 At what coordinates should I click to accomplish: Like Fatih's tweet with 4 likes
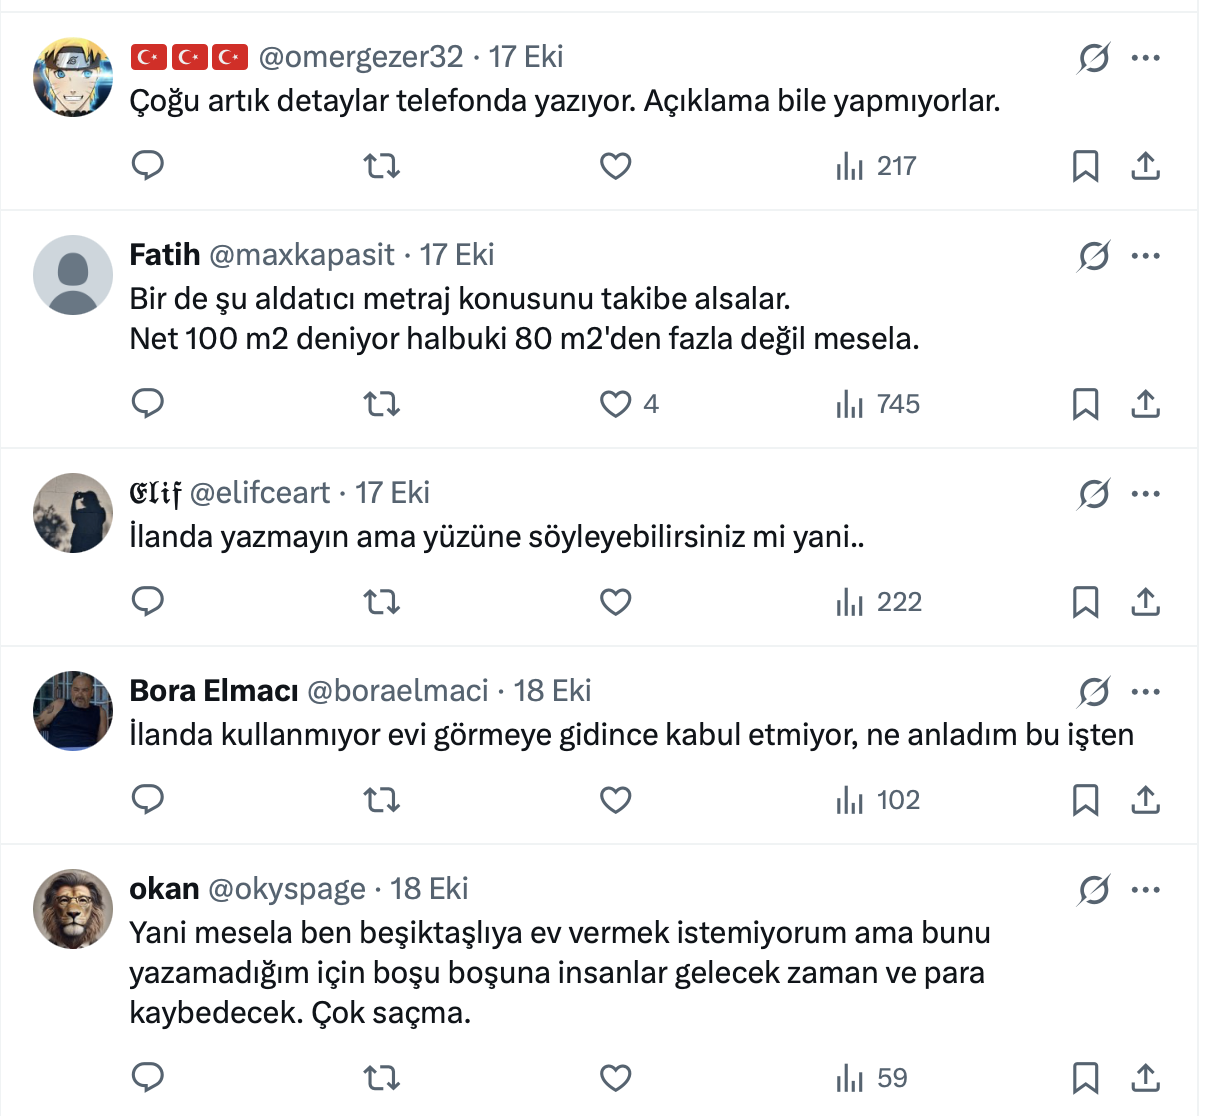tap(616, 404)
